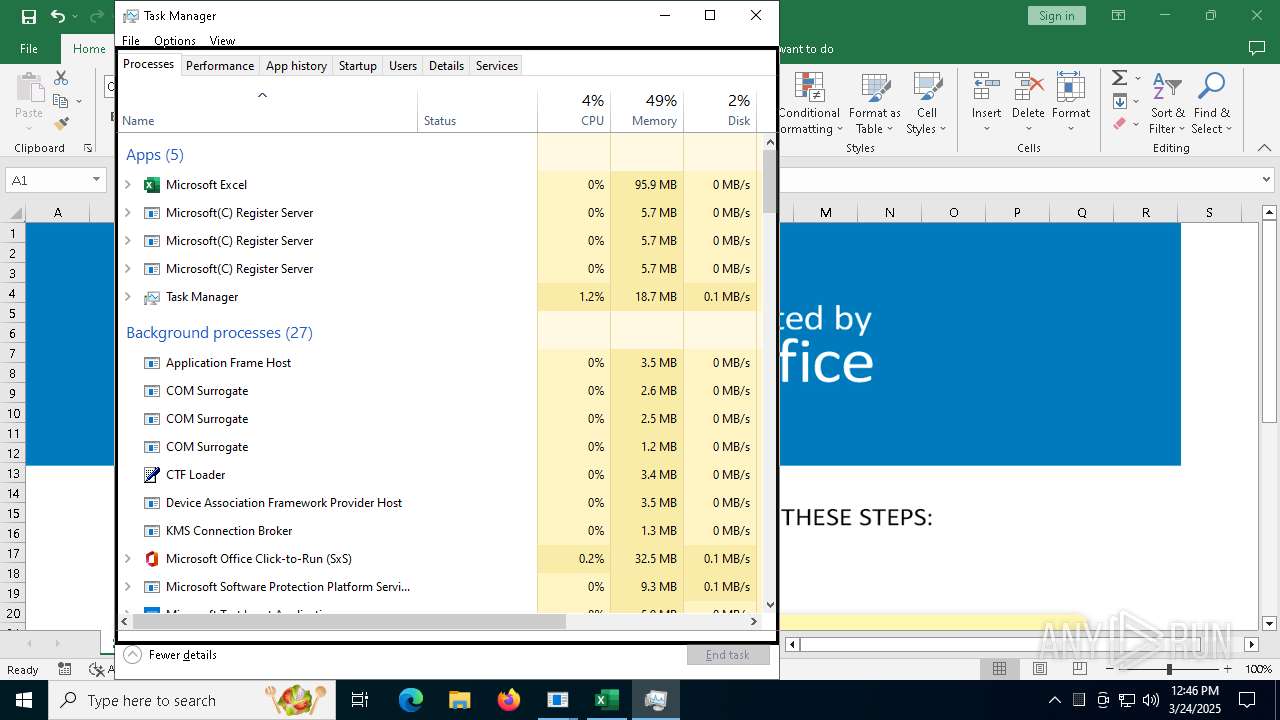
Task: Expand the Task Manager process row
Action: point(127,297)
